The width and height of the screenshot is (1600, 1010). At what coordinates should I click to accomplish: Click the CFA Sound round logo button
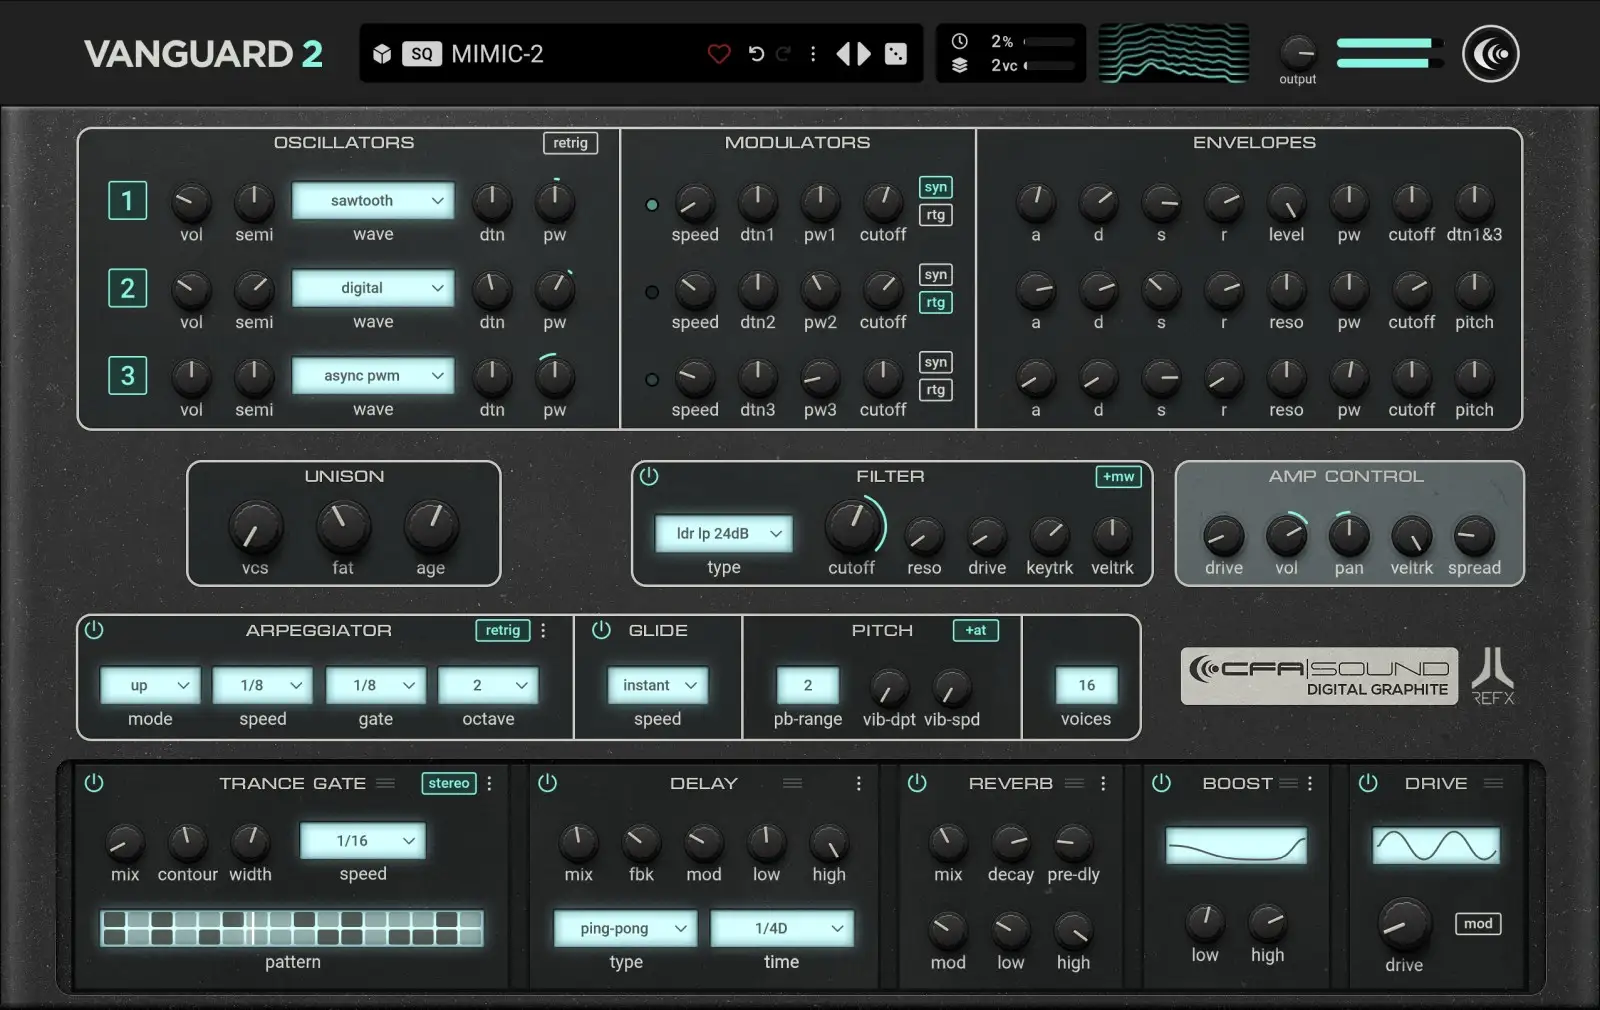pyautogui.click(x=1490, y=54)
